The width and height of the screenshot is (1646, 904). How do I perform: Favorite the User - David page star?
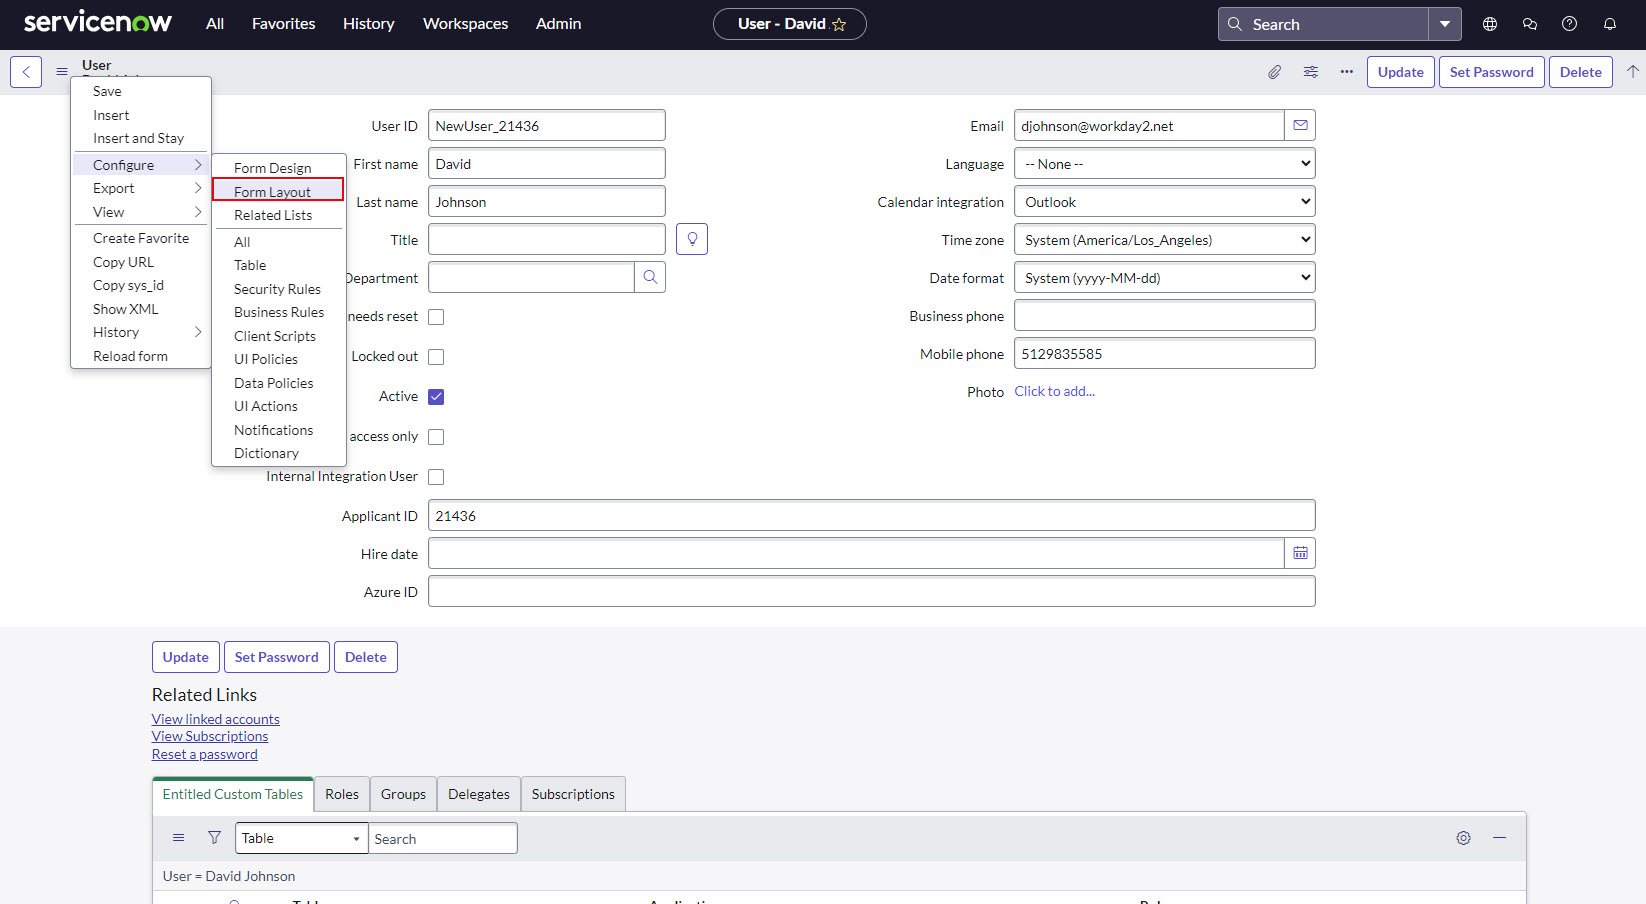pos(839,24)
